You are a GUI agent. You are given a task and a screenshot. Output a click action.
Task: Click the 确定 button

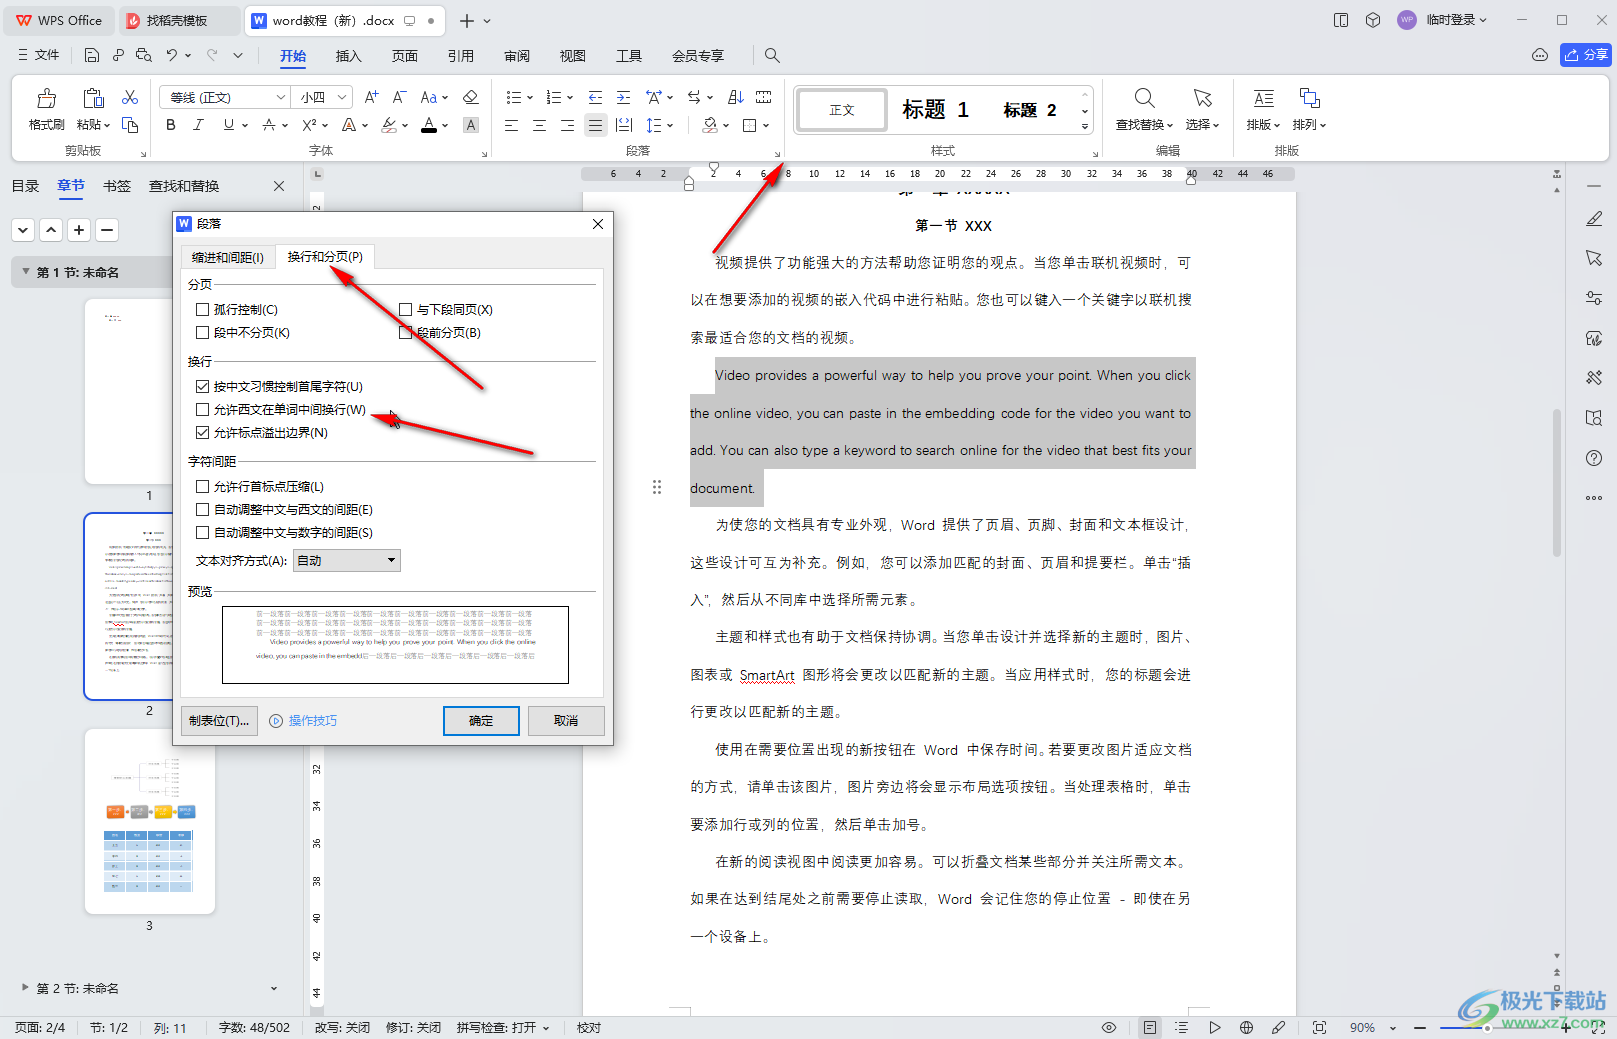[x=481, y=721]
